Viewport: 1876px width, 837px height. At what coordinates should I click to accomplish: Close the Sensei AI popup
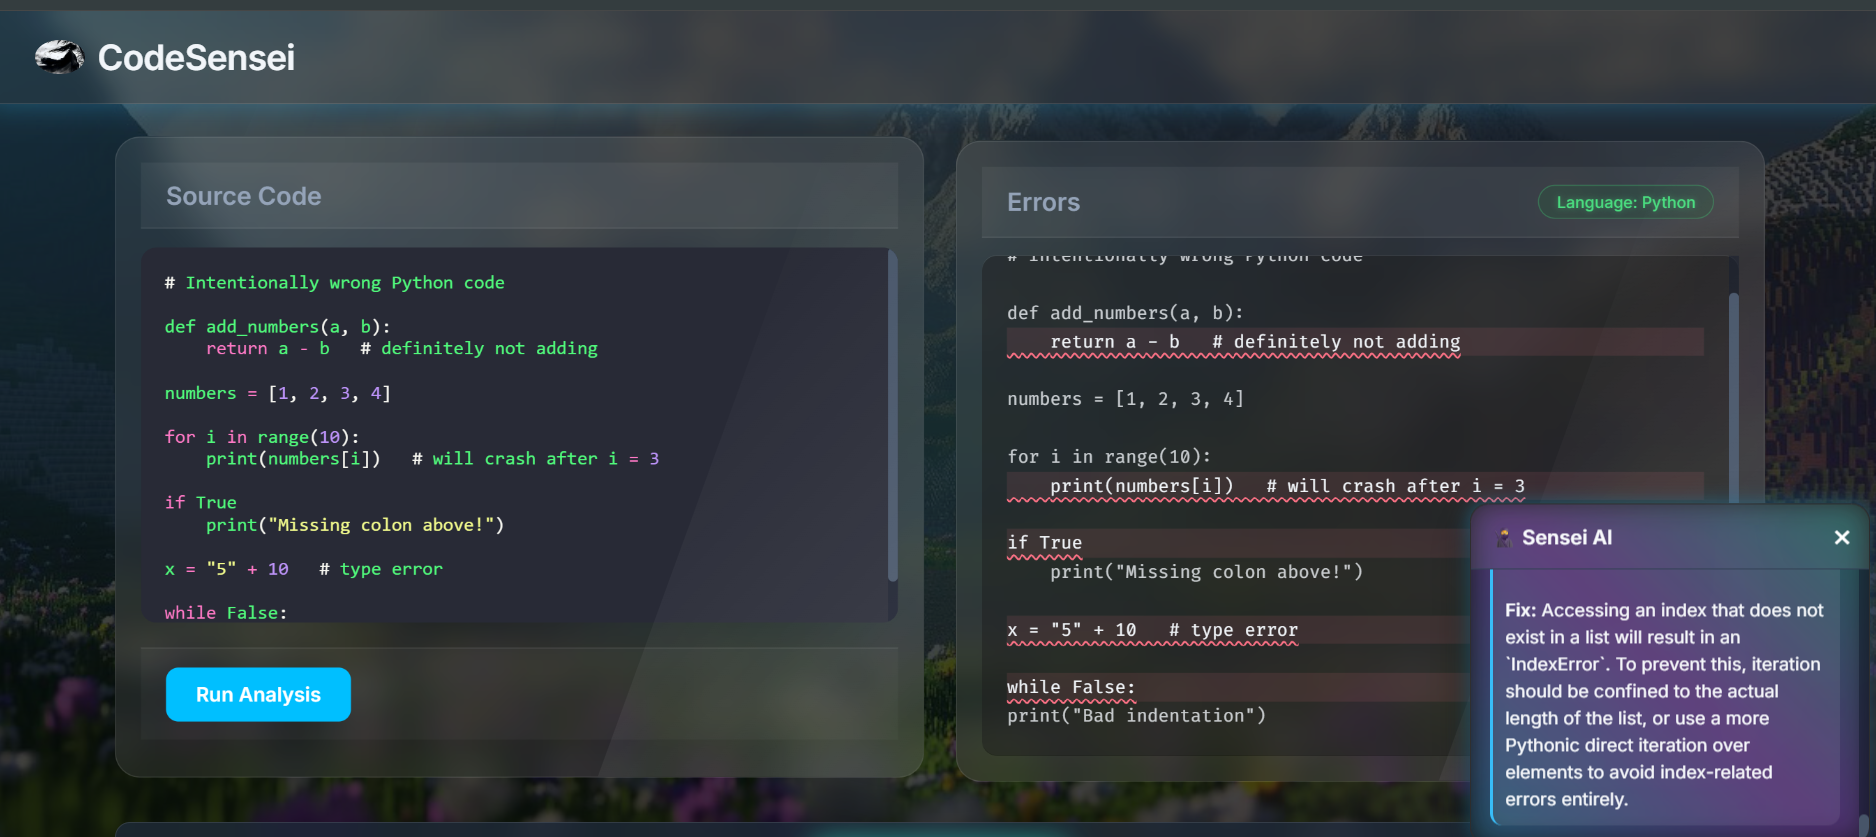[1842, 537]
